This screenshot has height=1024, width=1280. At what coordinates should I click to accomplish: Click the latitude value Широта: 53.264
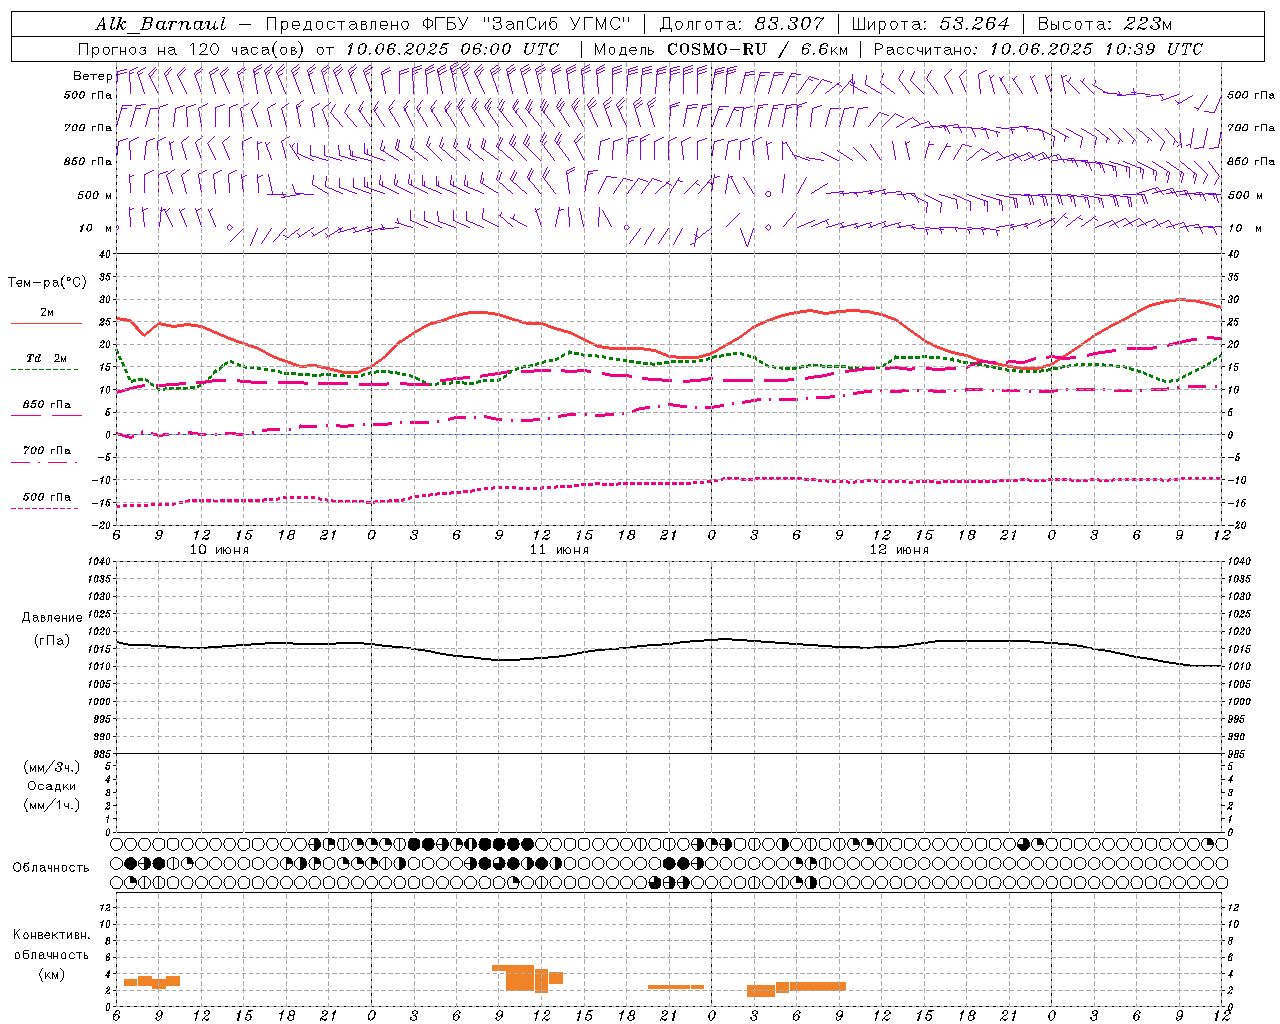[931, 24]
